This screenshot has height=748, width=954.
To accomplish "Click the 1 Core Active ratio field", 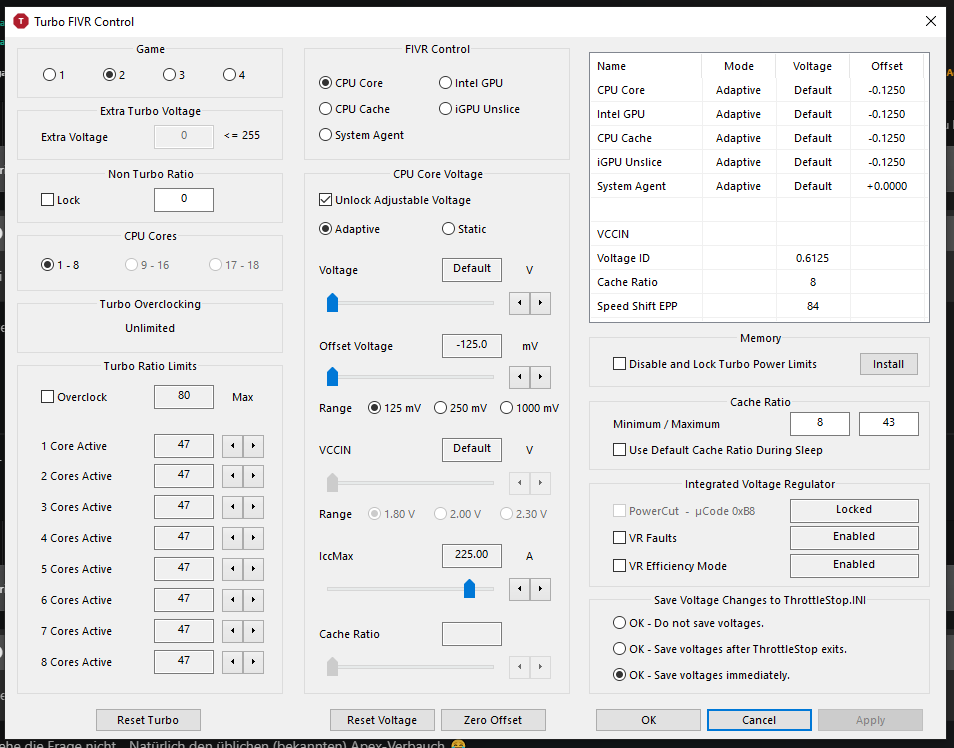I will pos(184,446).
